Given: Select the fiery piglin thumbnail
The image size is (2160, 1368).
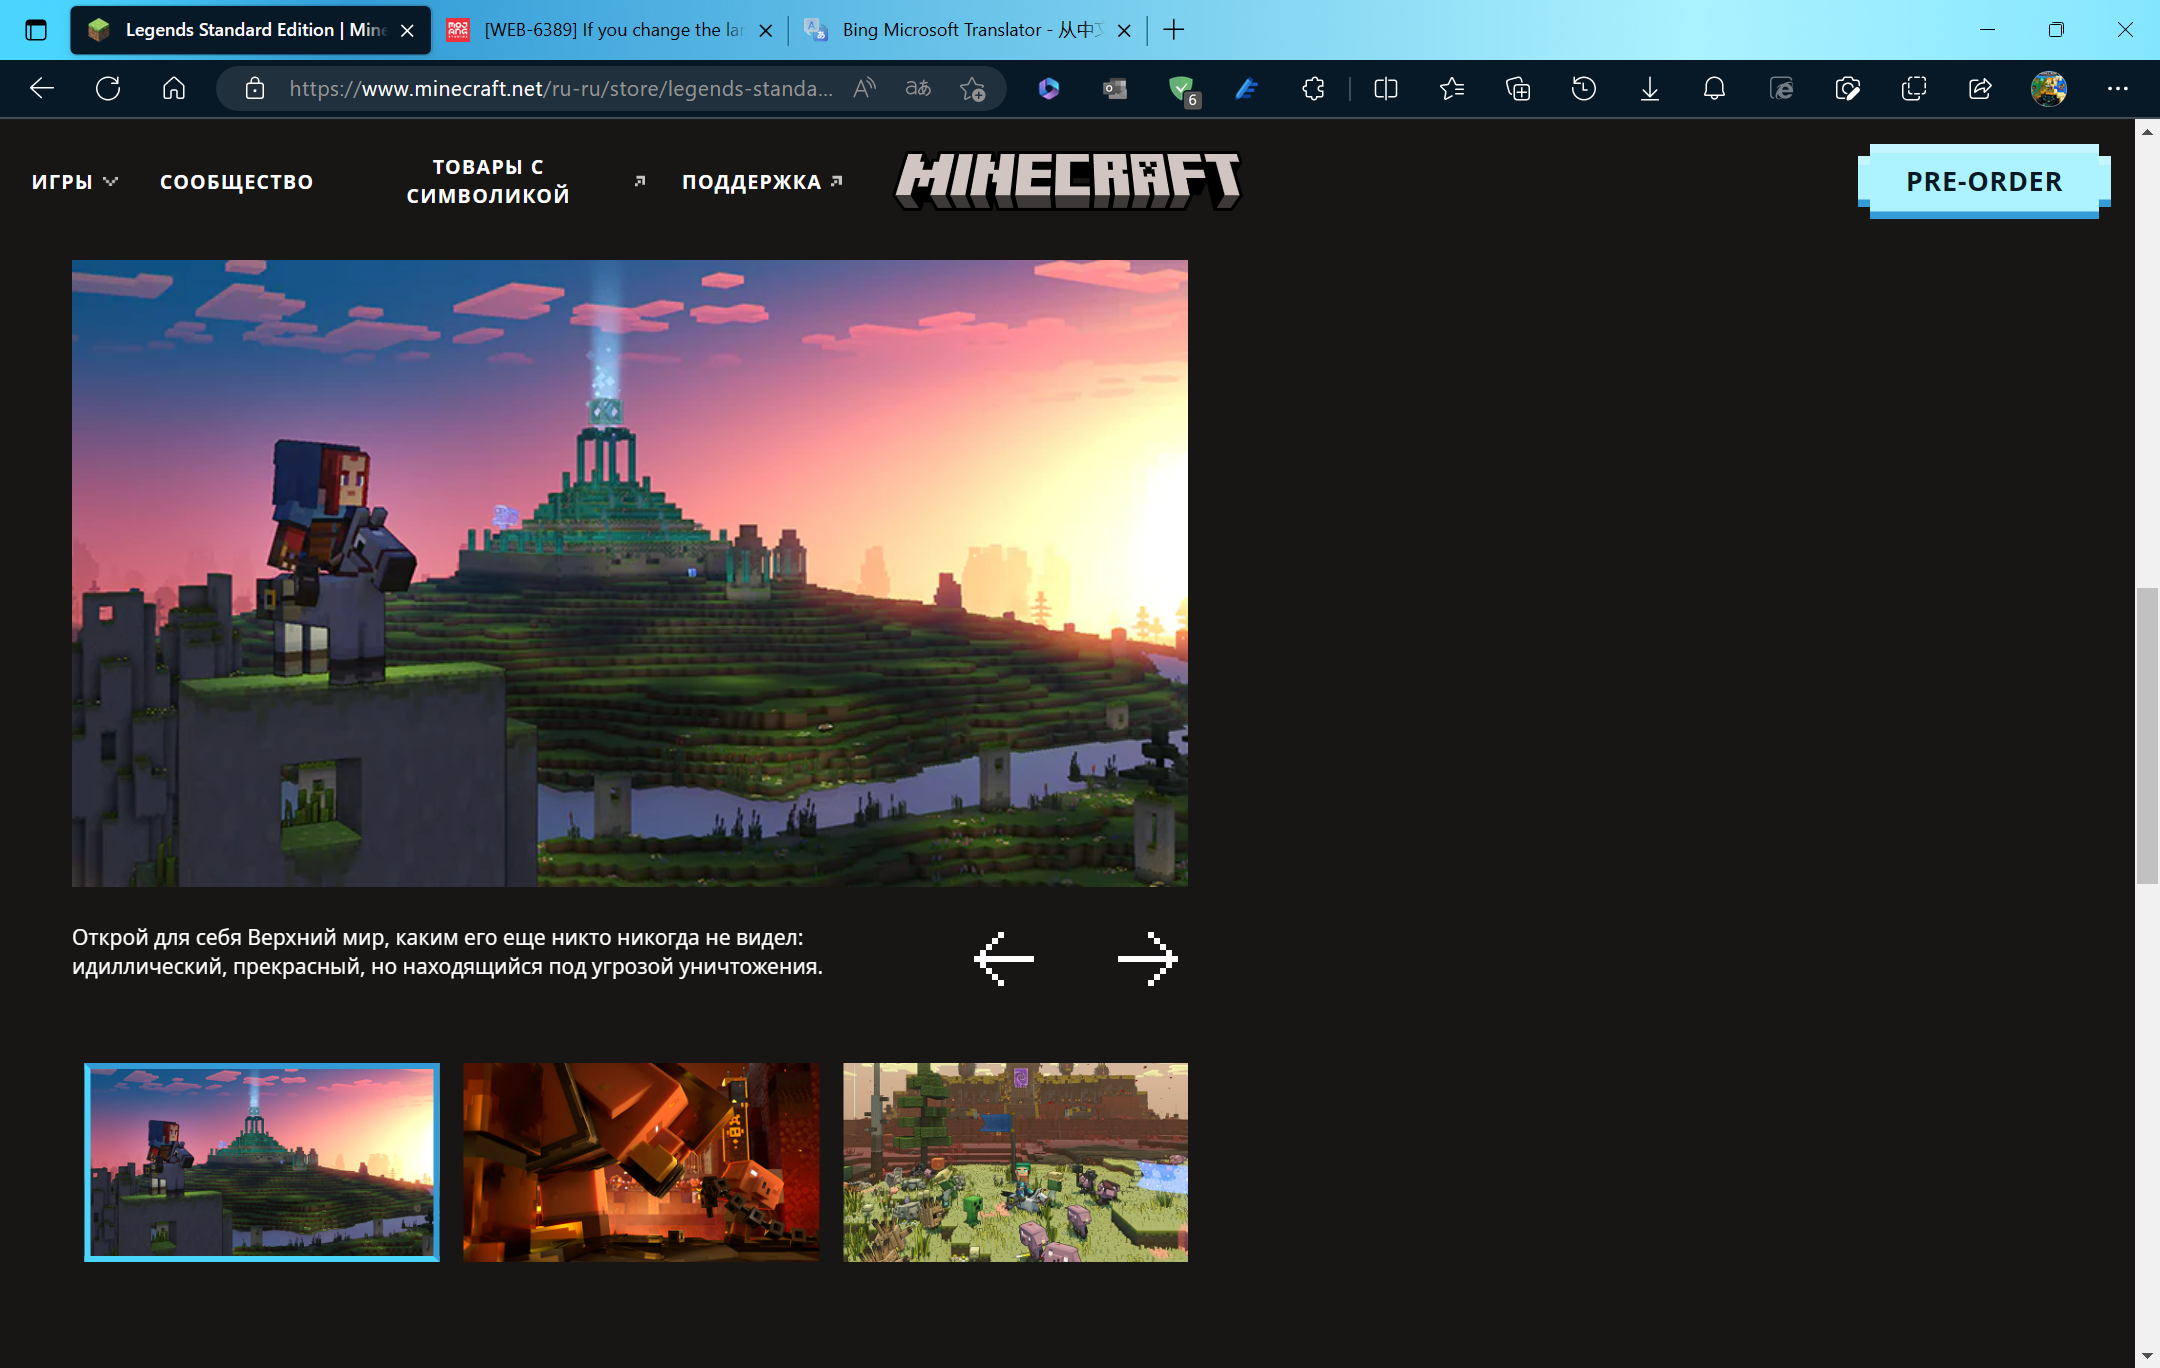Looking at the screenshot, I should point(641,1162).
